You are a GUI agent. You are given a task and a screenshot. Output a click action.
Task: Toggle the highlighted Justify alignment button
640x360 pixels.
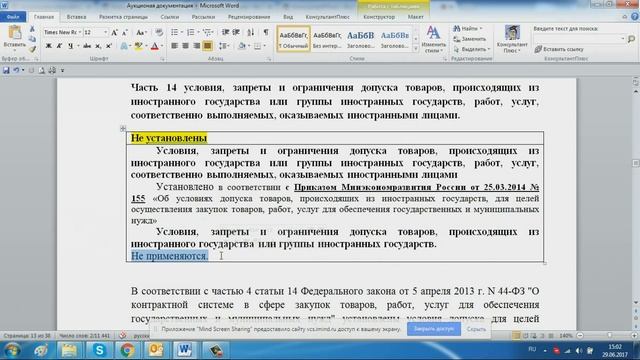pos(207,46)
